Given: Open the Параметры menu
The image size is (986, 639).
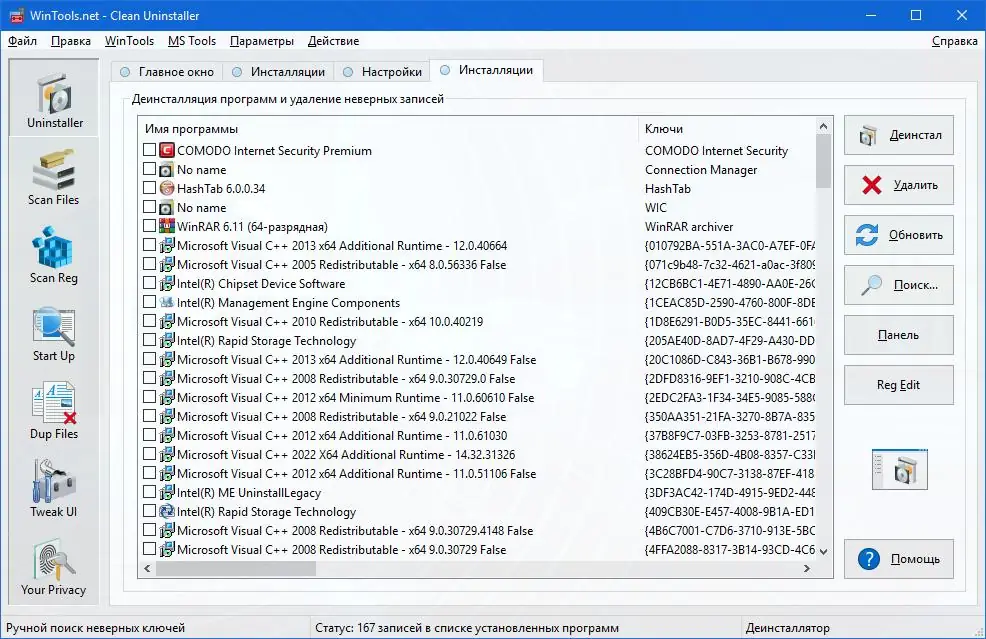Looking at the screenshot, I should 262,41.
